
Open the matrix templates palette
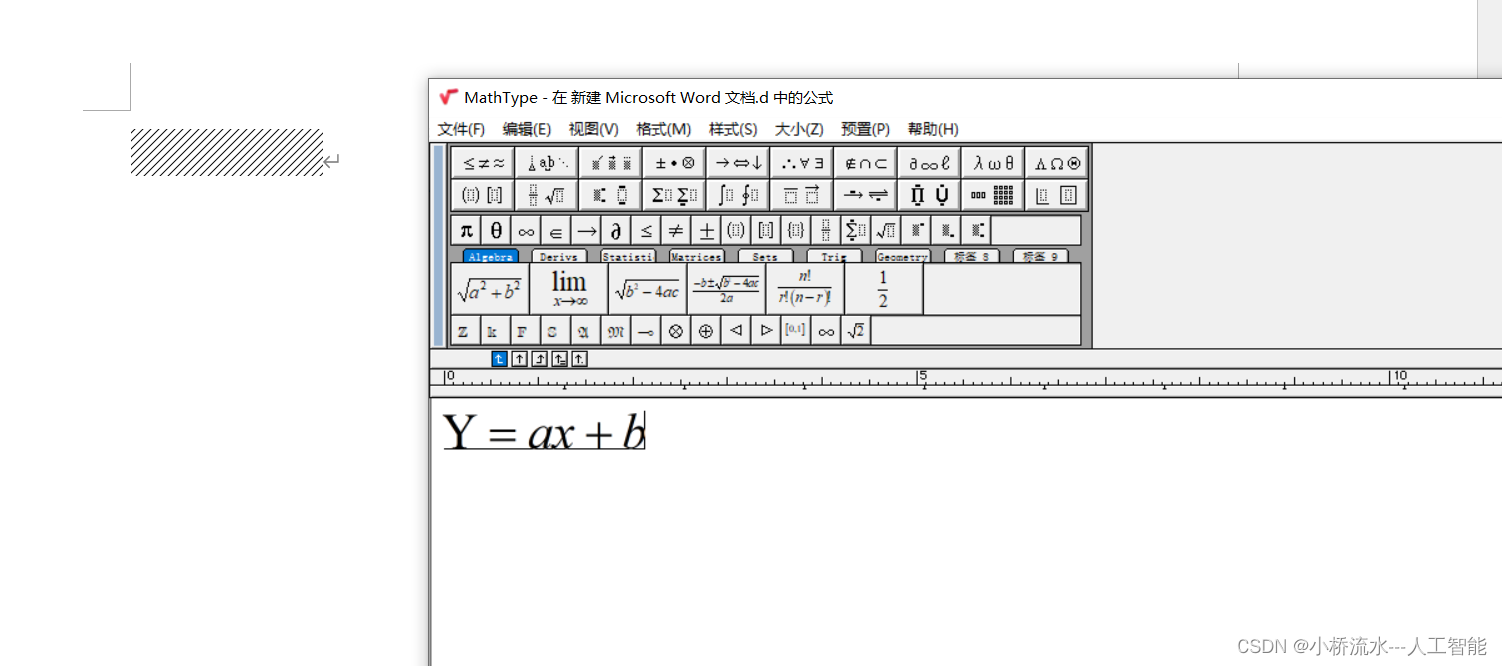point(994,195)
